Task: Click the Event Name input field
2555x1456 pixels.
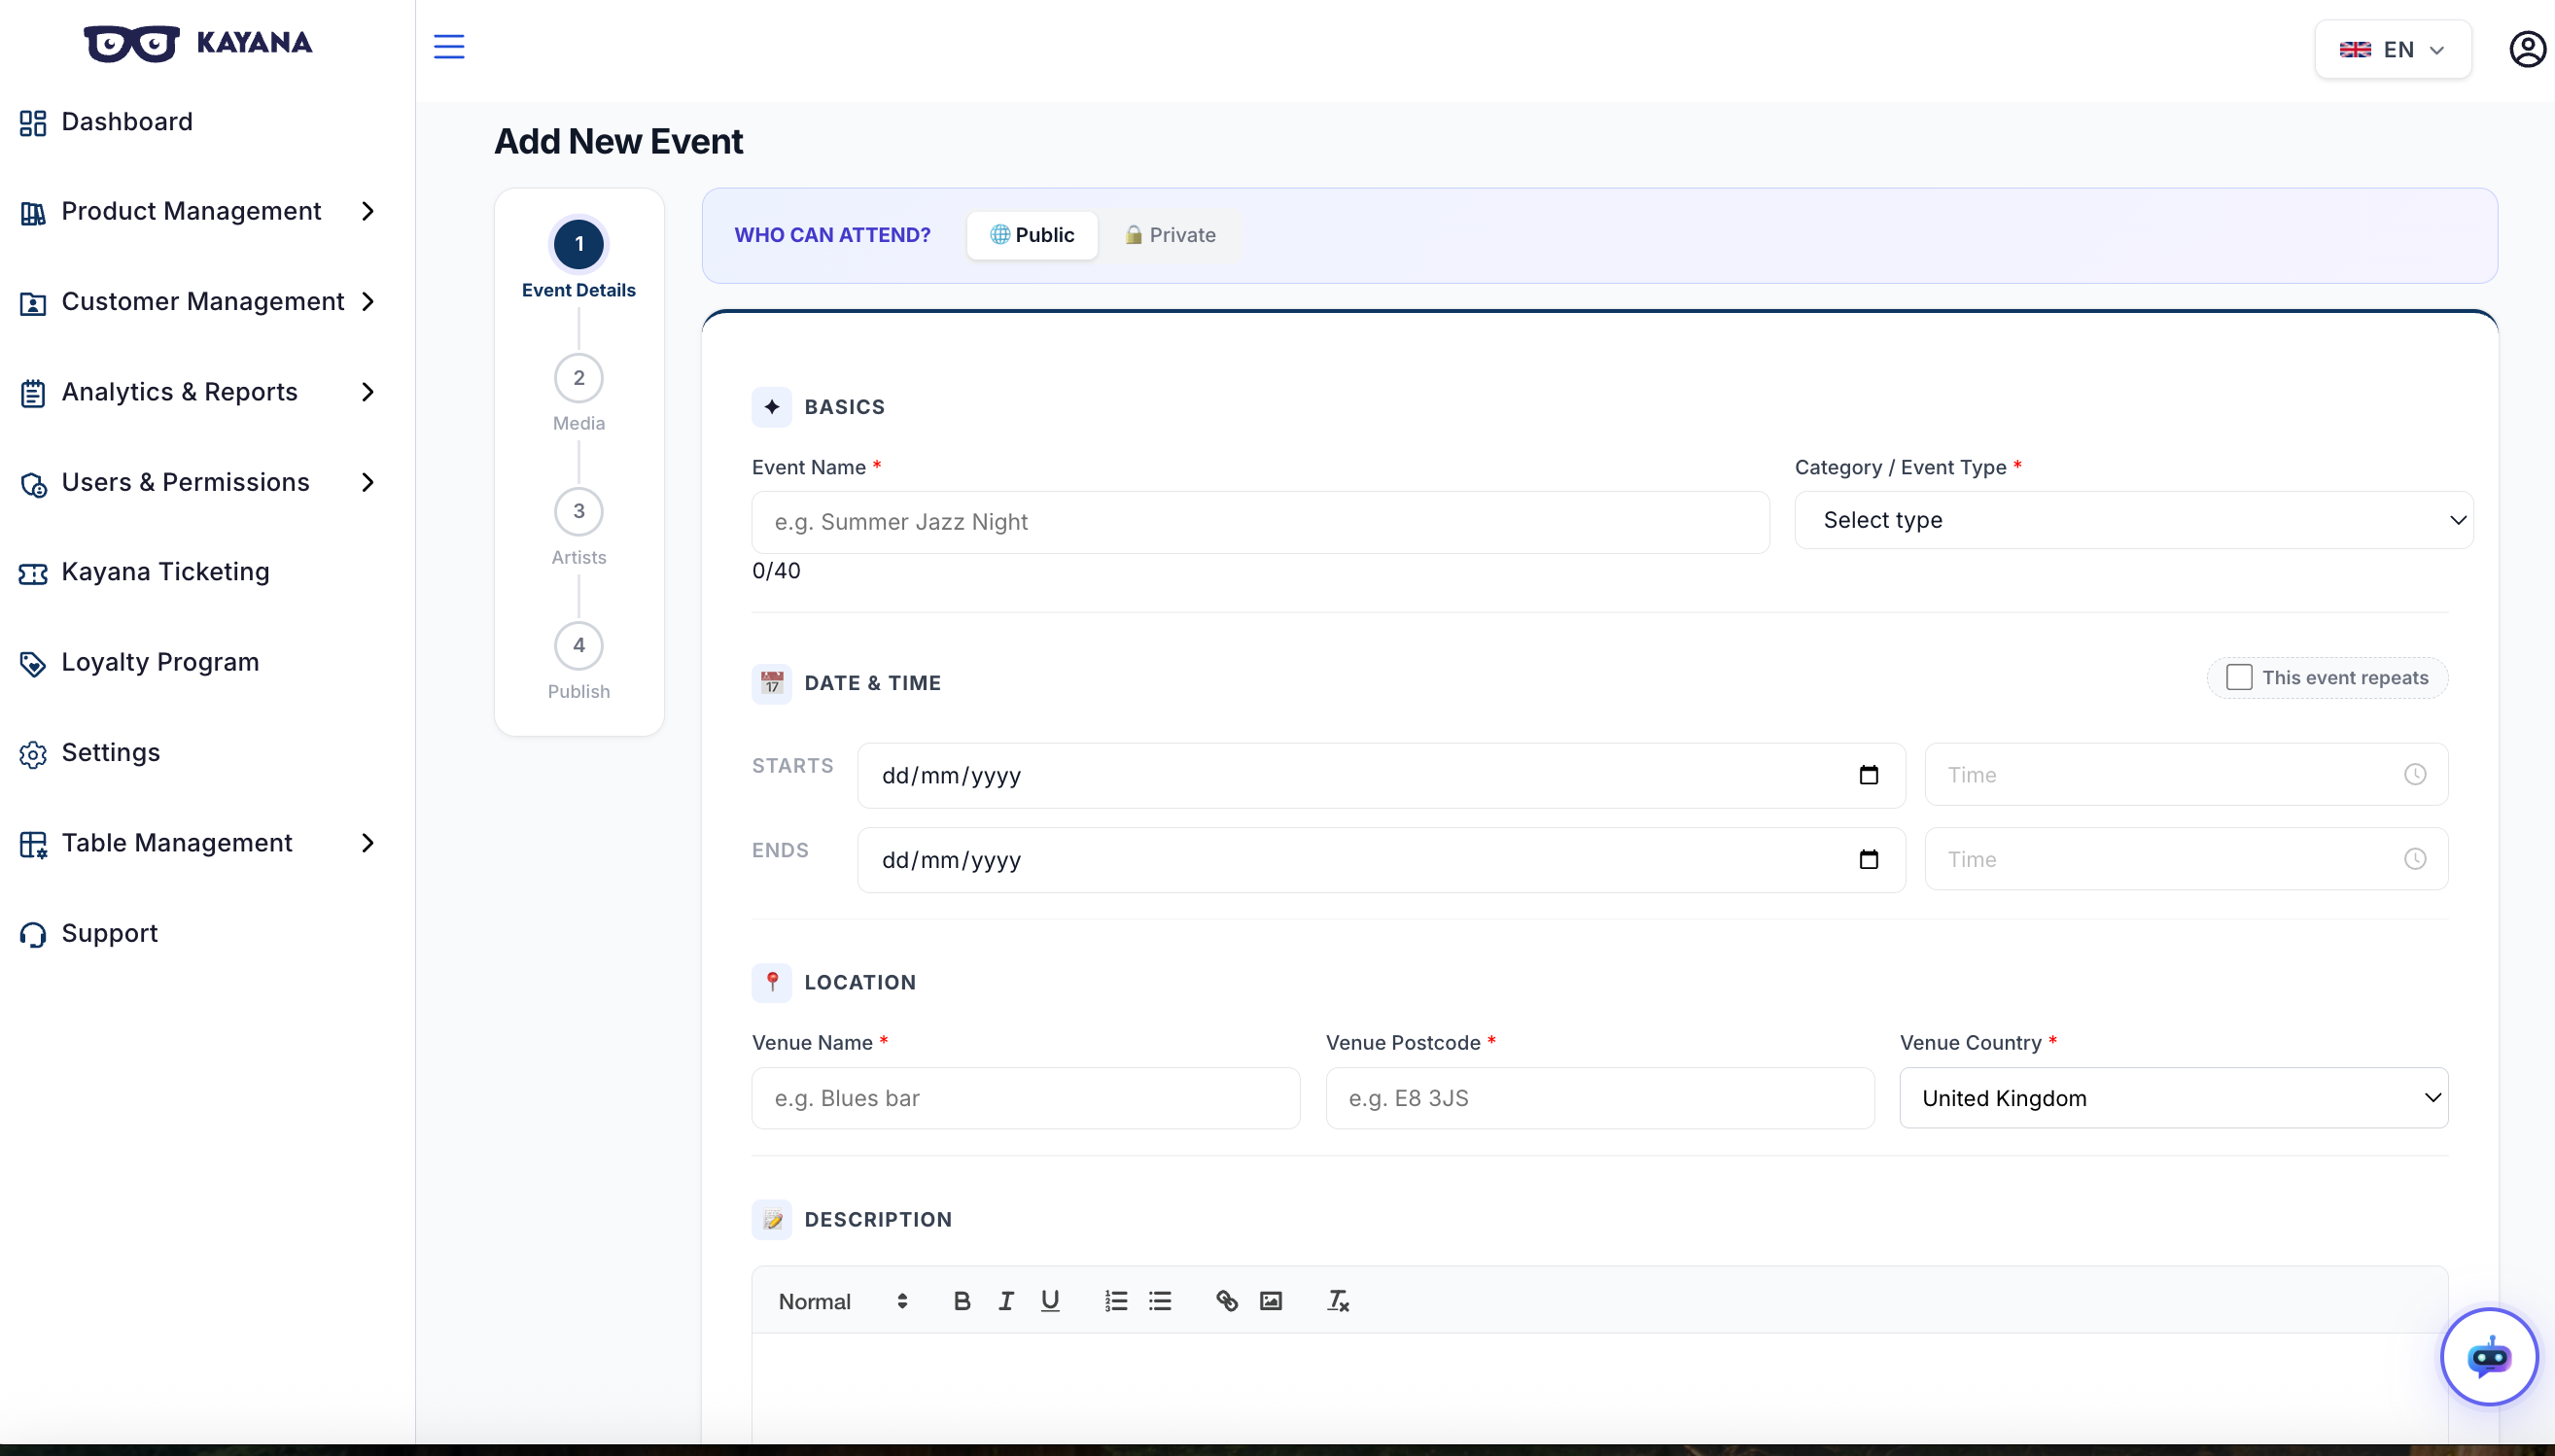Action: [1260, 522]
